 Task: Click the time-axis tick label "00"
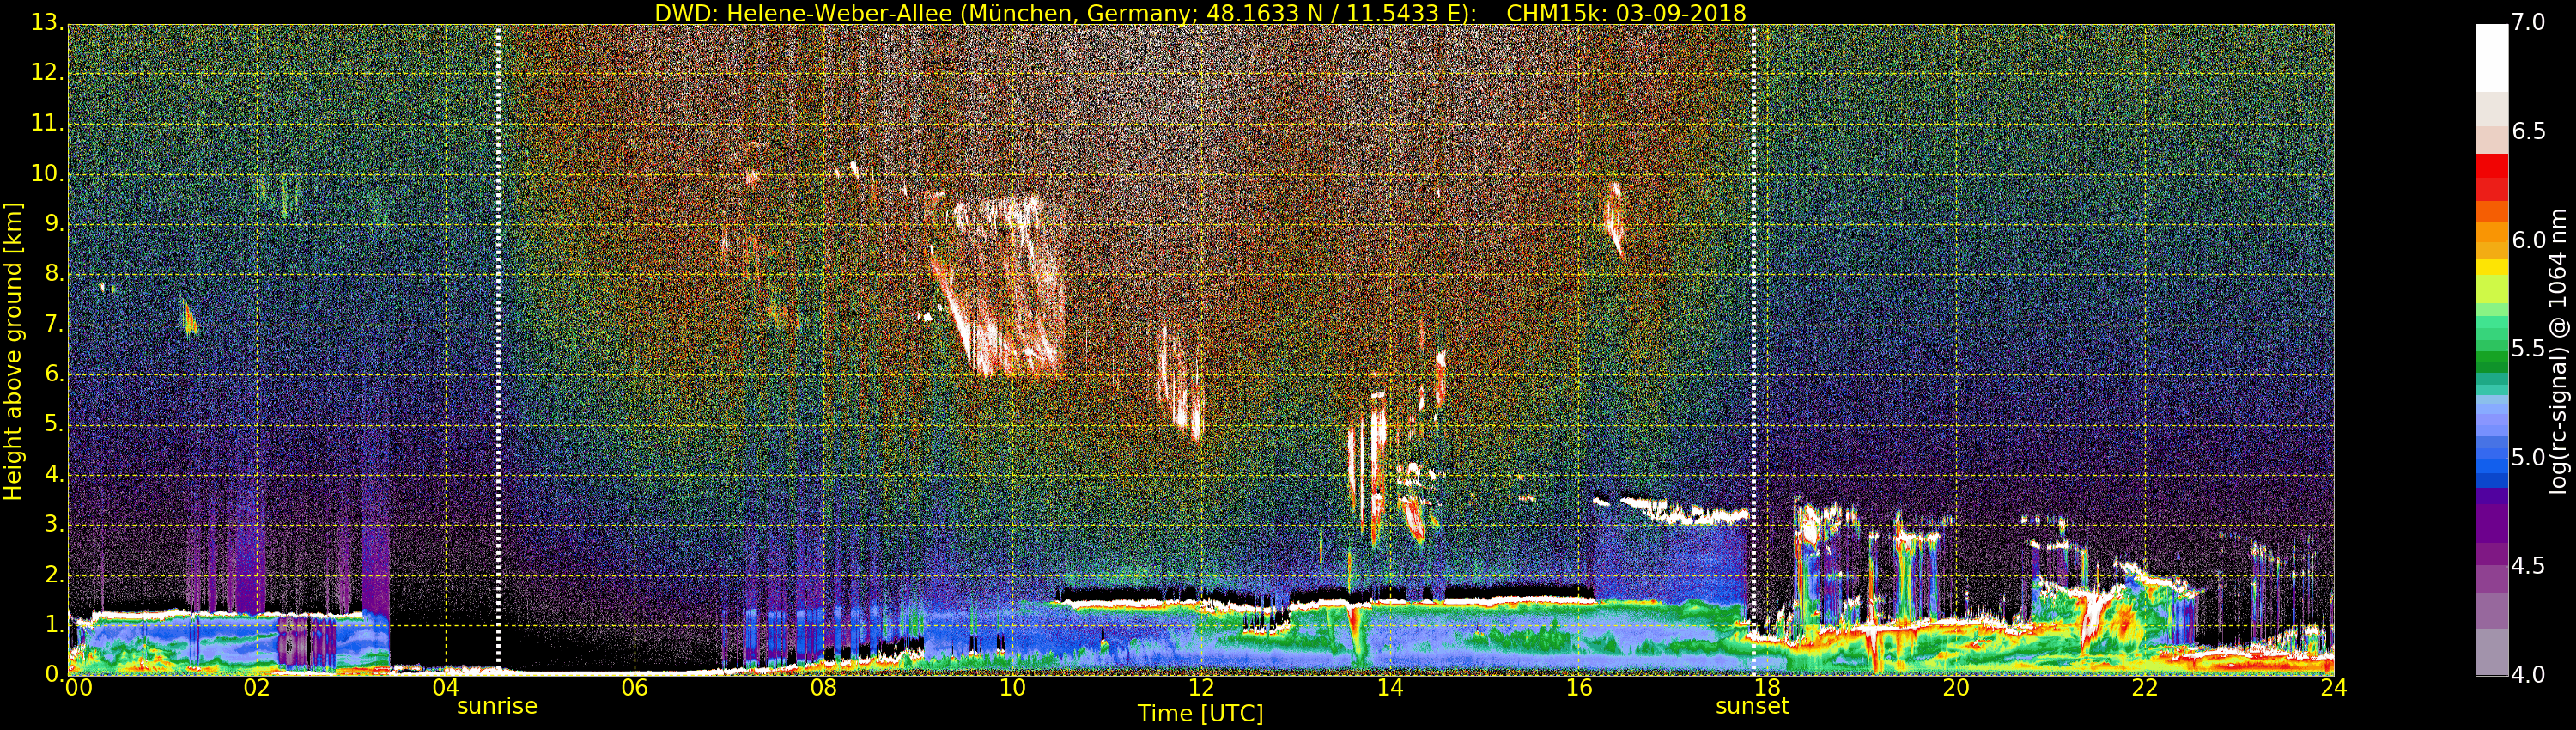(x=78, y=688)
